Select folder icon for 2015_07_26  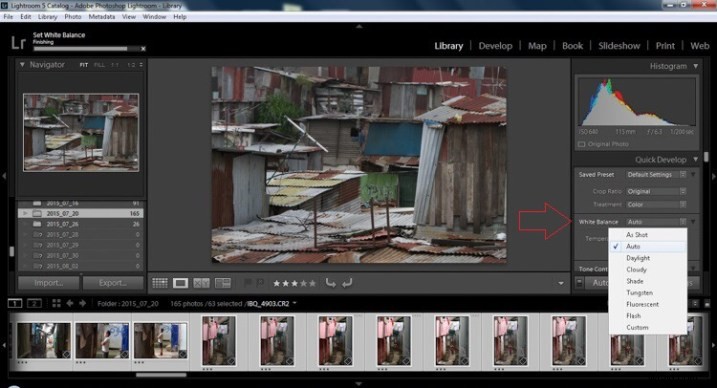click(37, 224)
